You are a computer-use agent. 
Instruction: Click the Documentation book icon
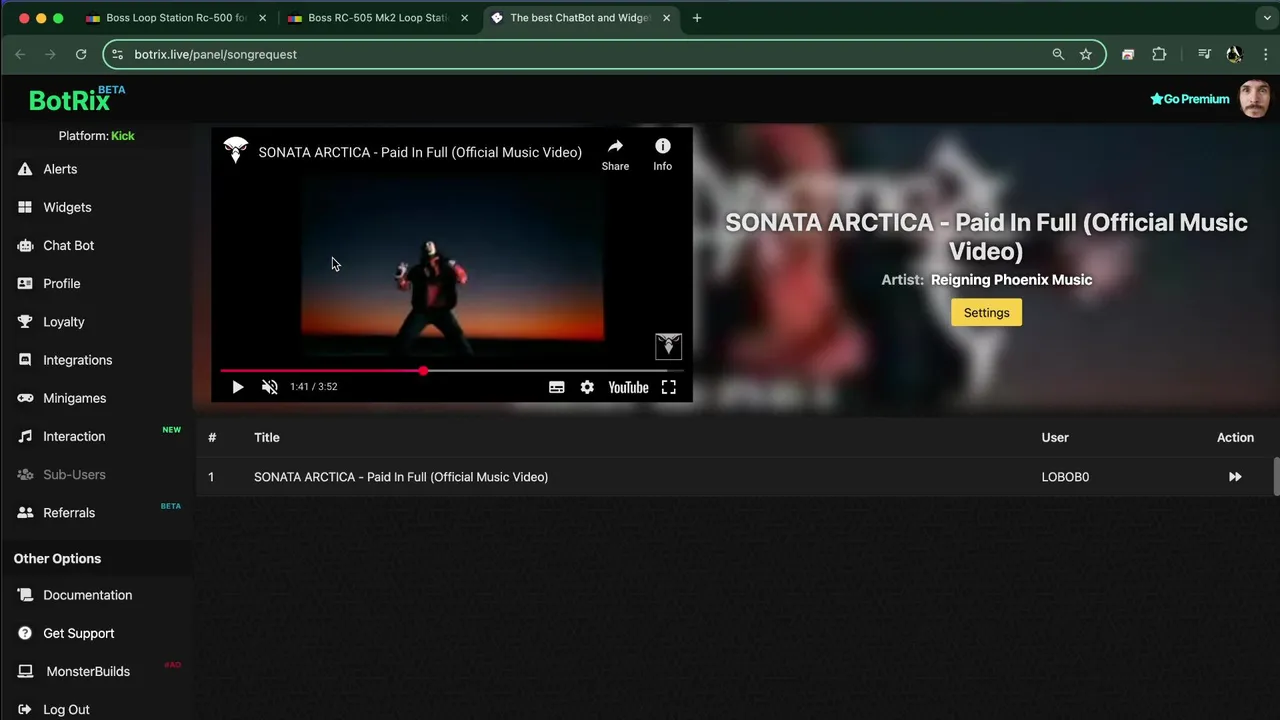point(25,595)
